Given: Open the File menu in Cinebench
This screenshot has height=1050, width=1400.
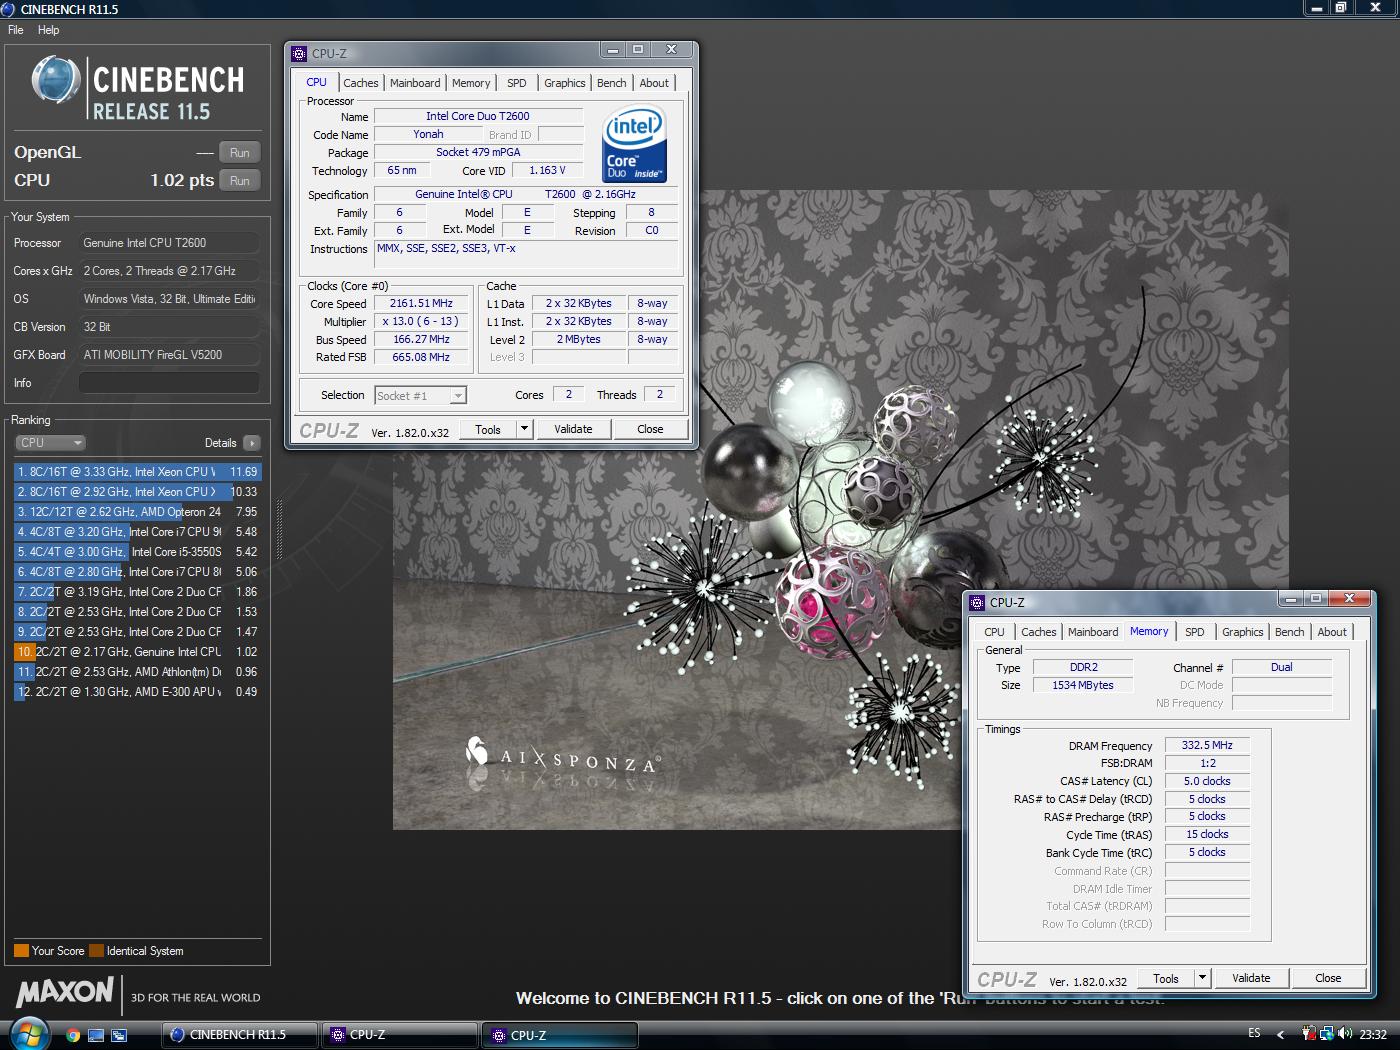Looking at the screenshot, I should [16, 30].
